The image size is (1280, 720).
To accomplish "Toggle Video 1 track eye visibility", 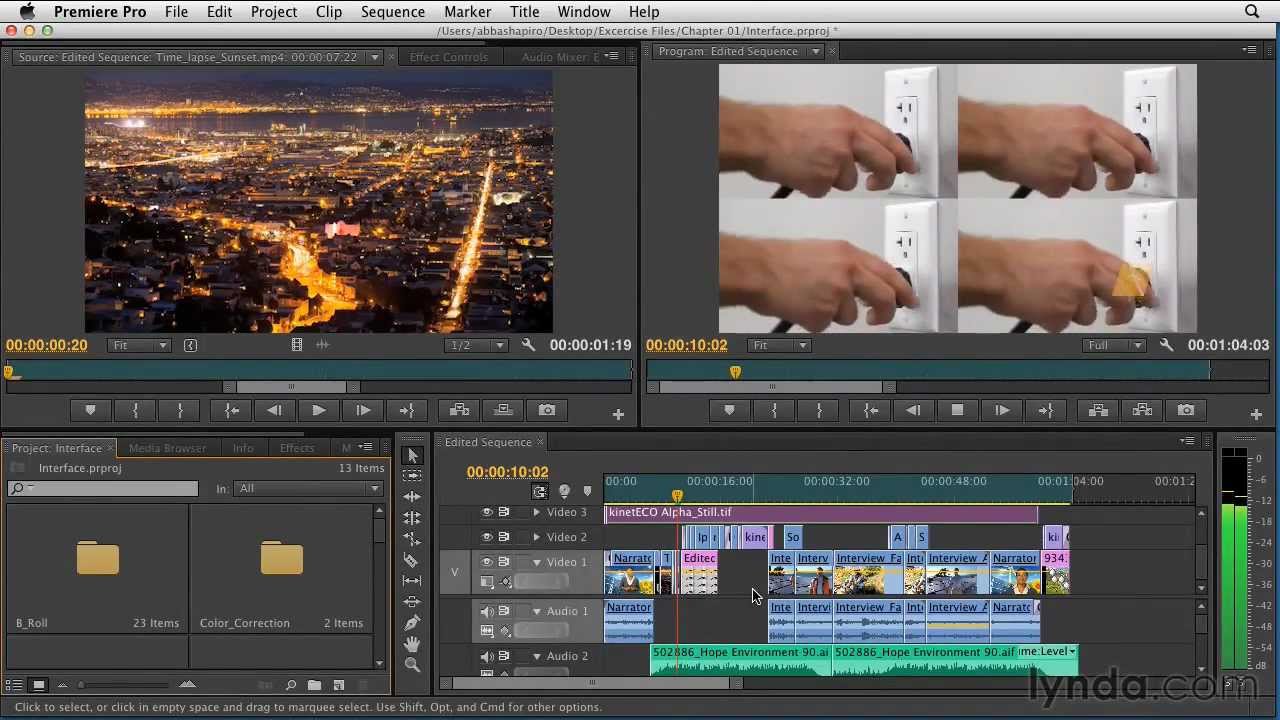I will click(487, 562).
